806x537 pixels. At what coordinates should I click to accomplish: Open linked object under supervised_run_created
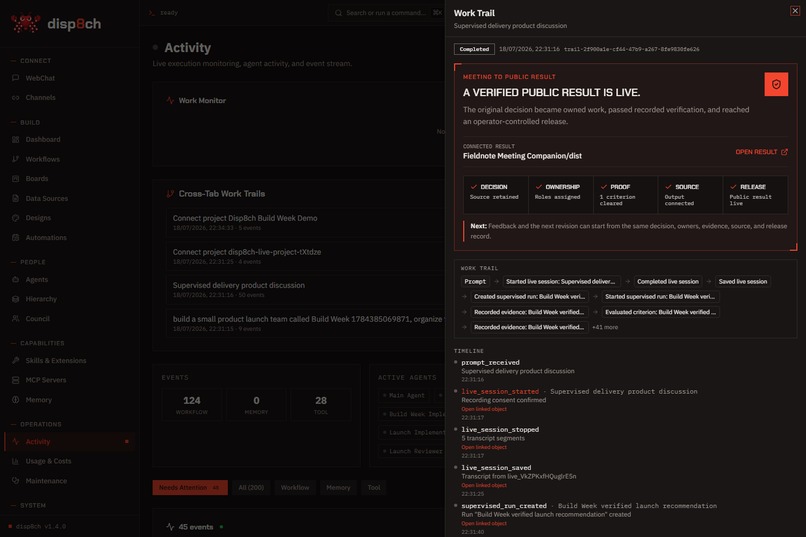484,524
